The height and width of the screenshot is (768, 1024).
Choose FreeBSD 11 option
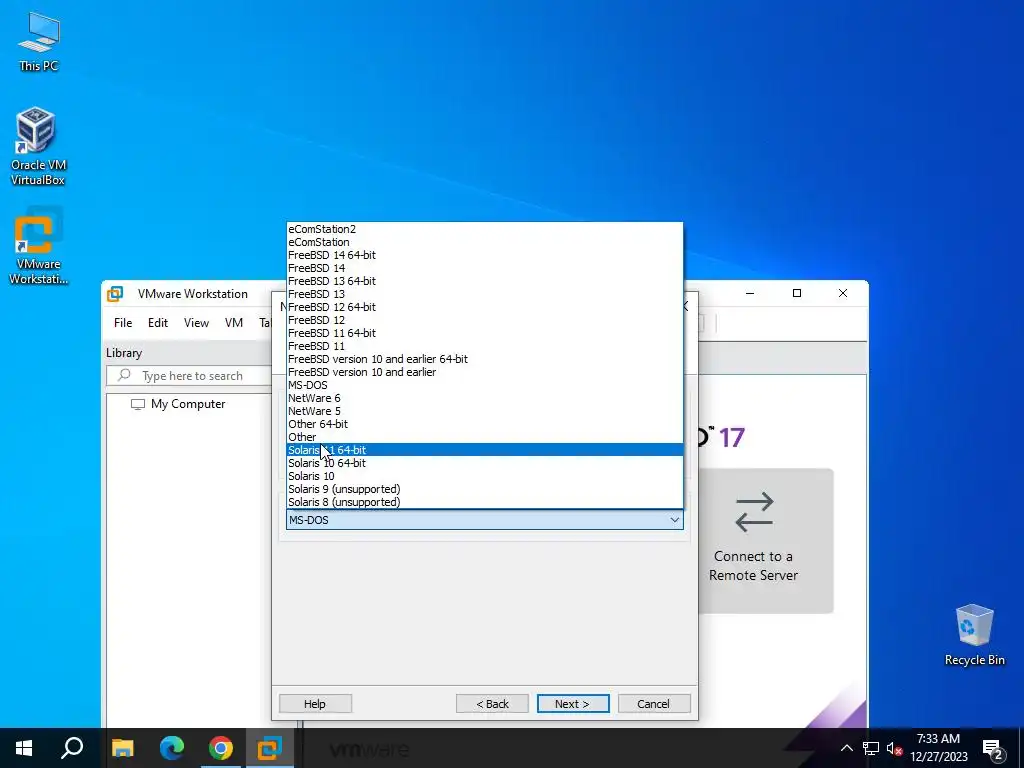(485, 346)
